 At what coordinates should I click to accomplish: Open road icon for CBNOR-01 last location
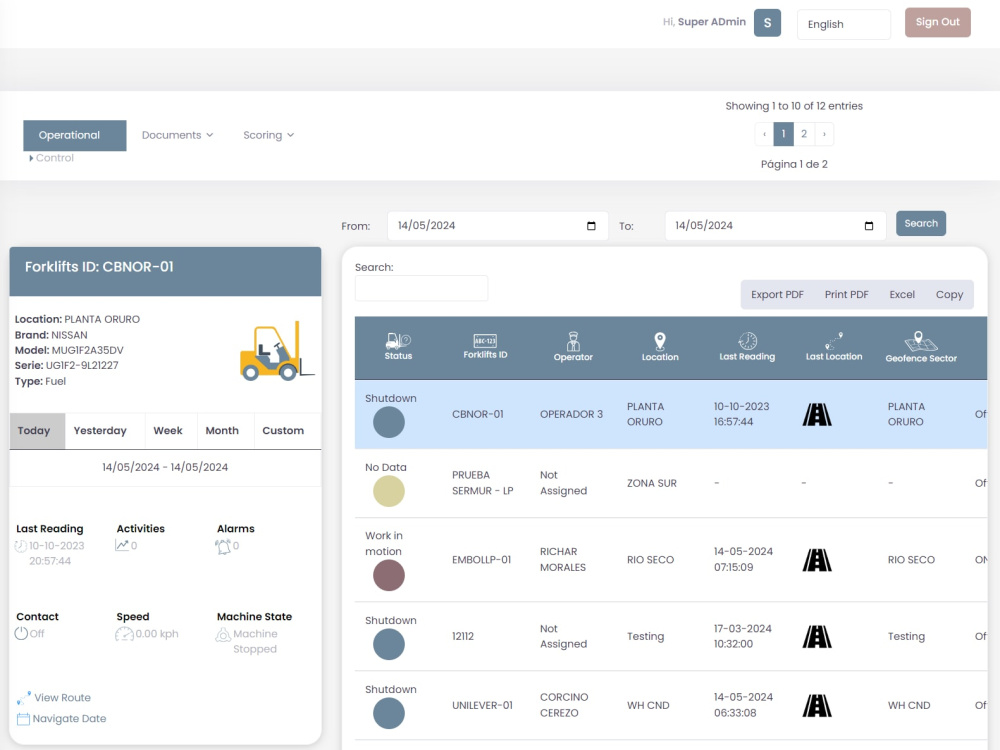click(817, 415)
